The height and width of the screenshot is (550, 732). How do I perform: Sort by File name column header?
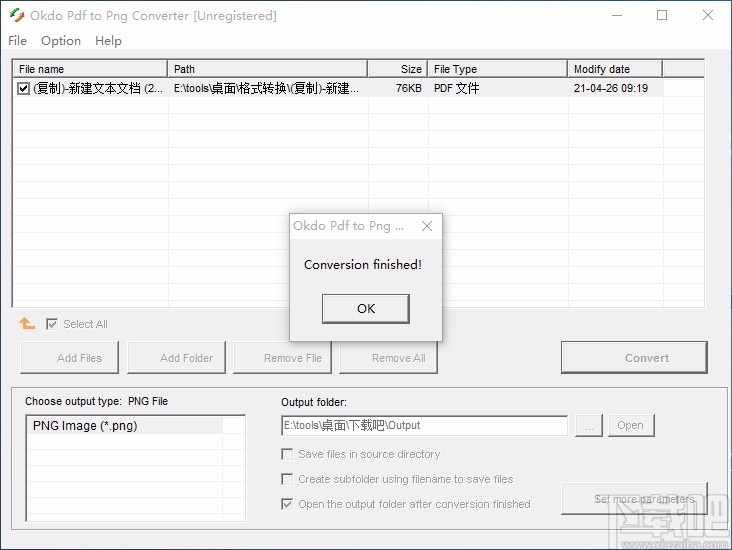(90, 69)
